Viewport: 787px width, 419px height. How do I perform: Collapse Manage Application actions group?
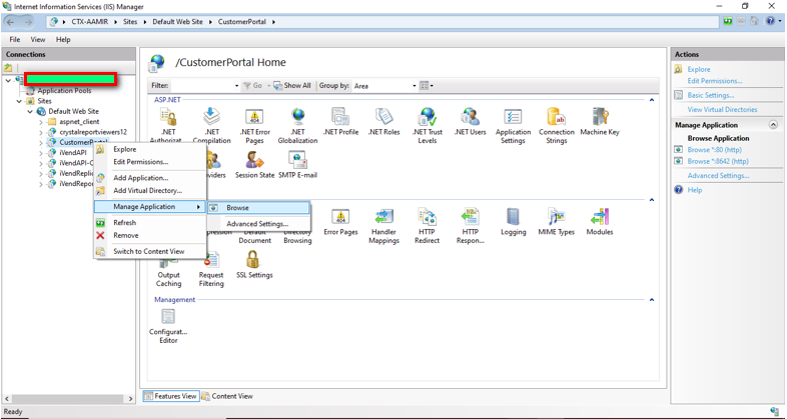pyautogui.click(x=773, y=124)
